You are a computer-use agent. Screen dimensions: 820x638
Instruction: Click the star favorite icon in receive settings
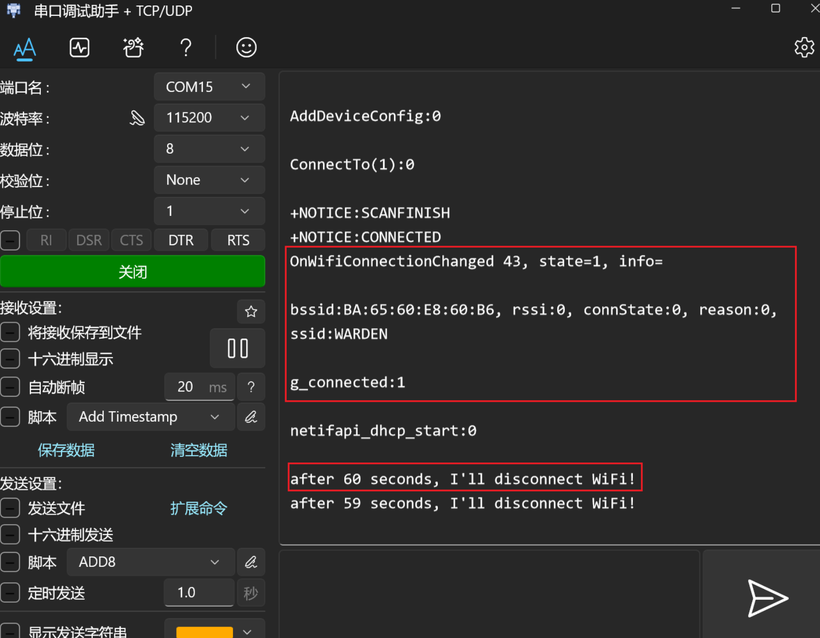tap(251, 311)
